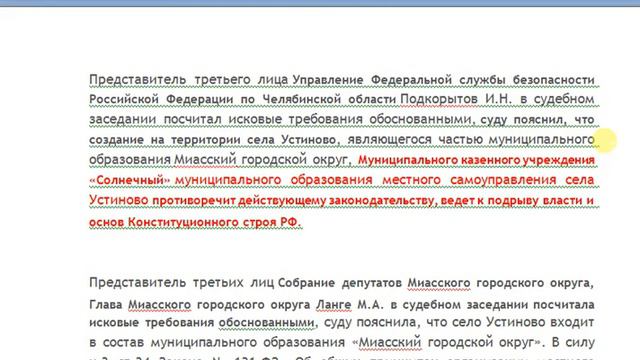Image resolution: width=640 pixels, height=360 pixels.
Task: Click the underlined word "Миасский" in the first paragraph
Action: (205, 160)
